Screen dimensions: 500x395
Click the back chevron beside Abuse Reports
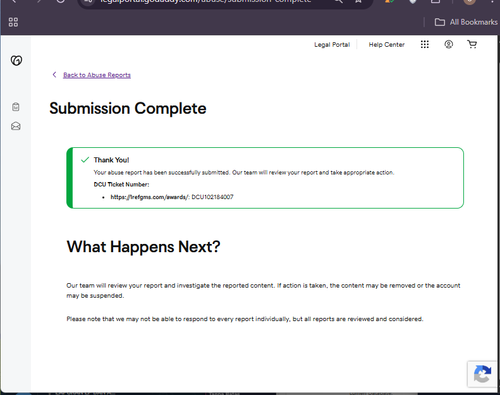point(54,75)
